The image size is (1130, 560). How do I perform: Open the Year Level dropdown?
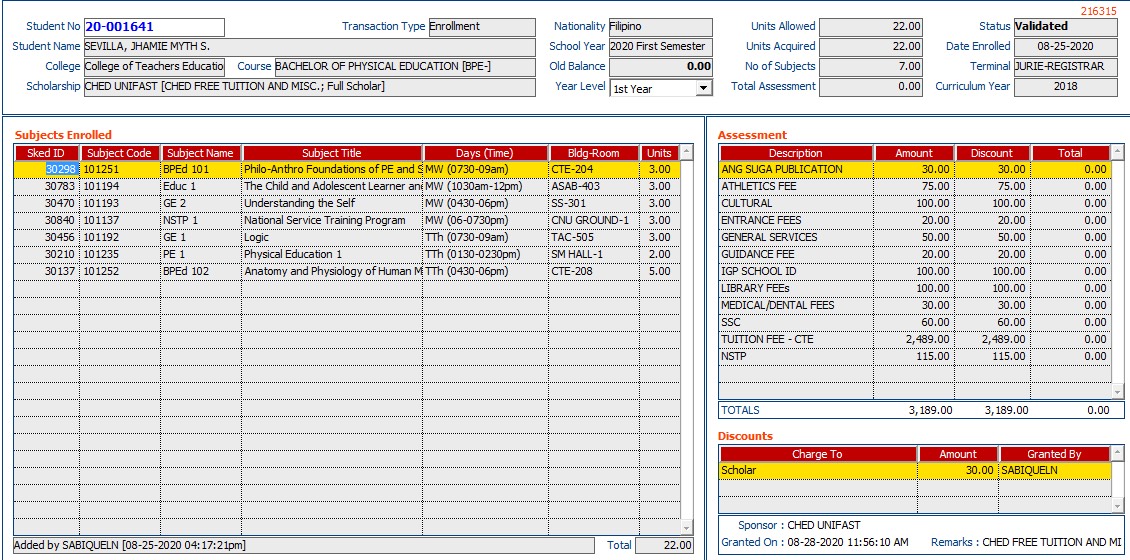coord(703,88)
